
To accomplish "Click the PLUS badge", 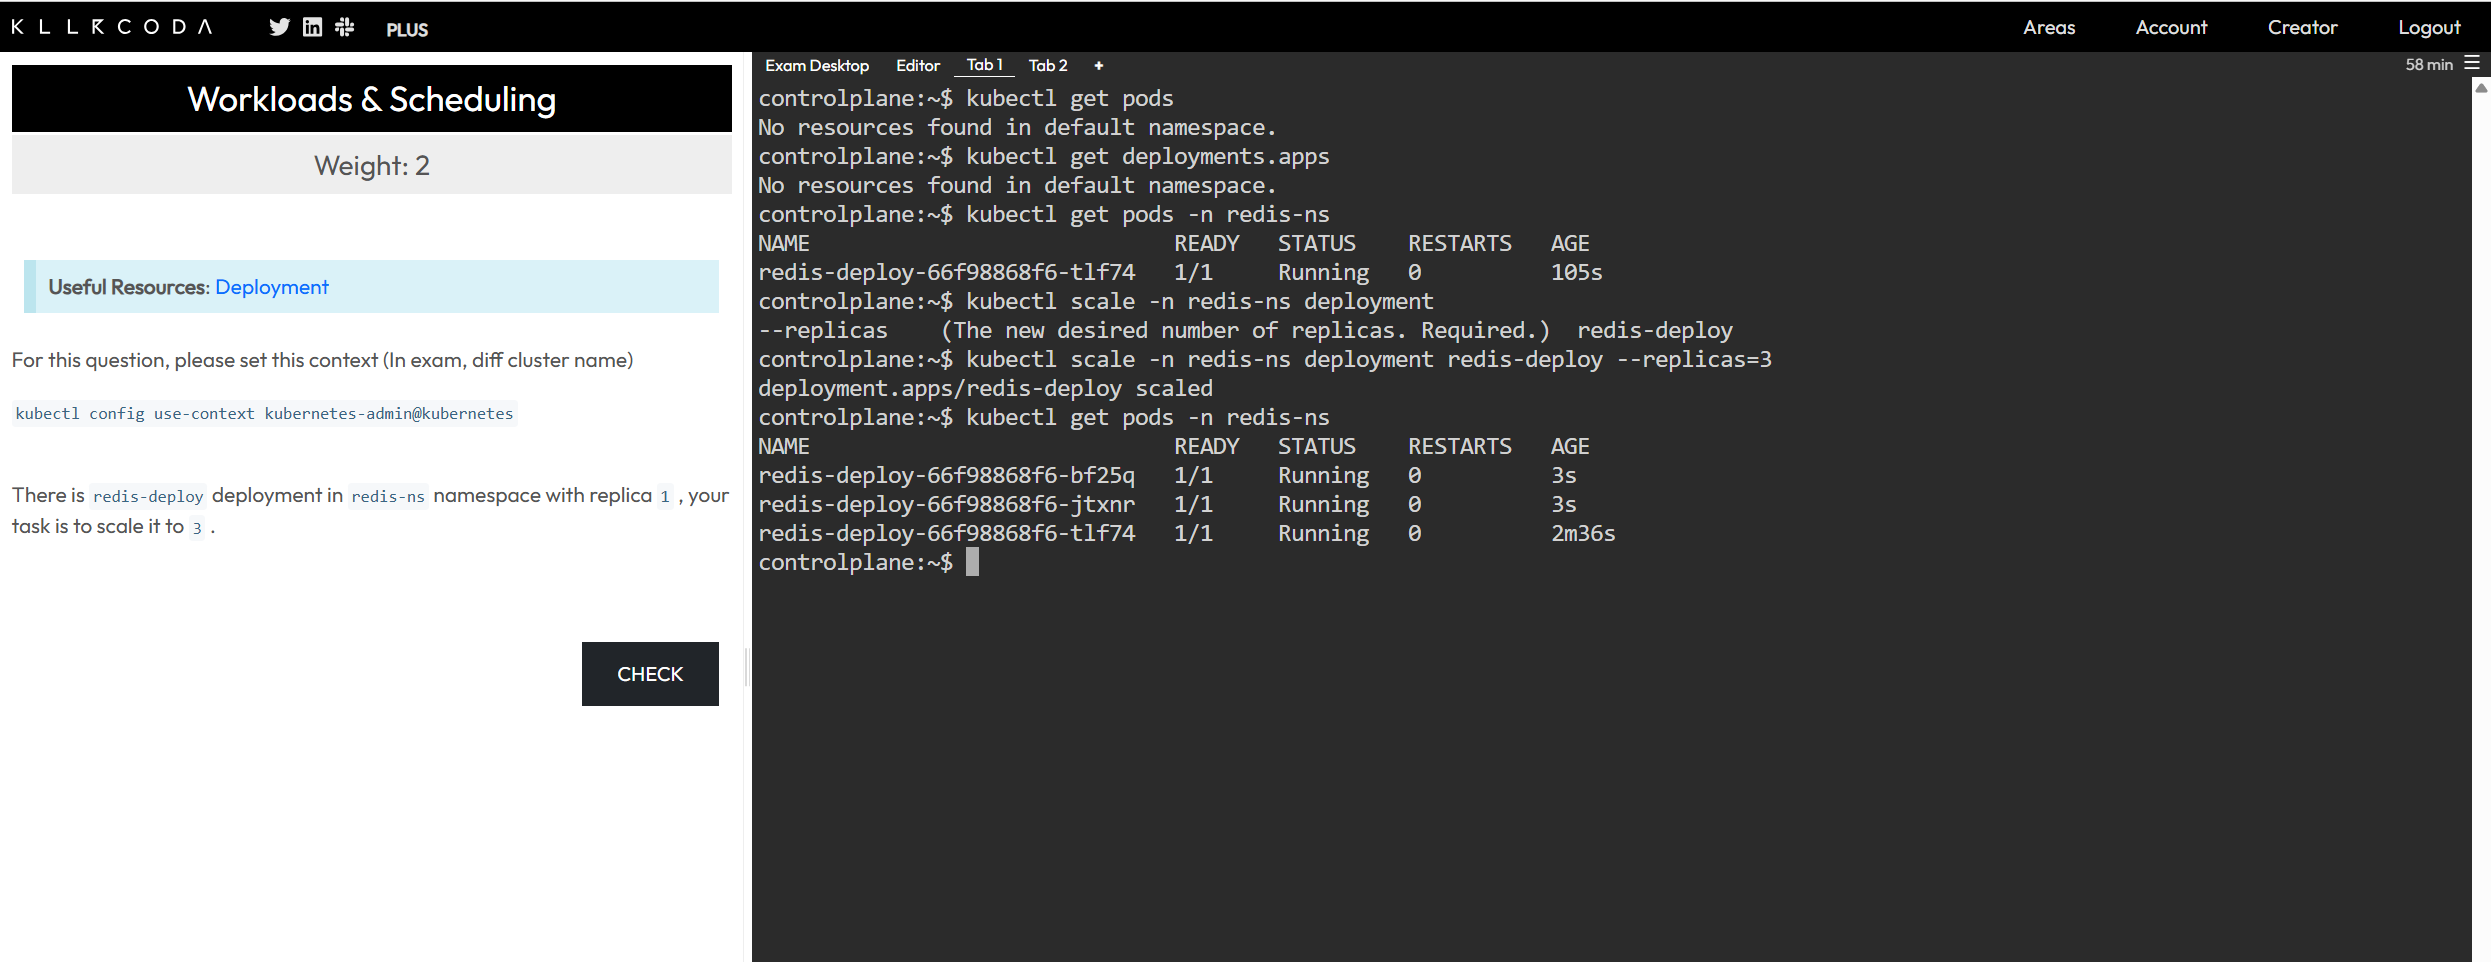I will (407, 30).
